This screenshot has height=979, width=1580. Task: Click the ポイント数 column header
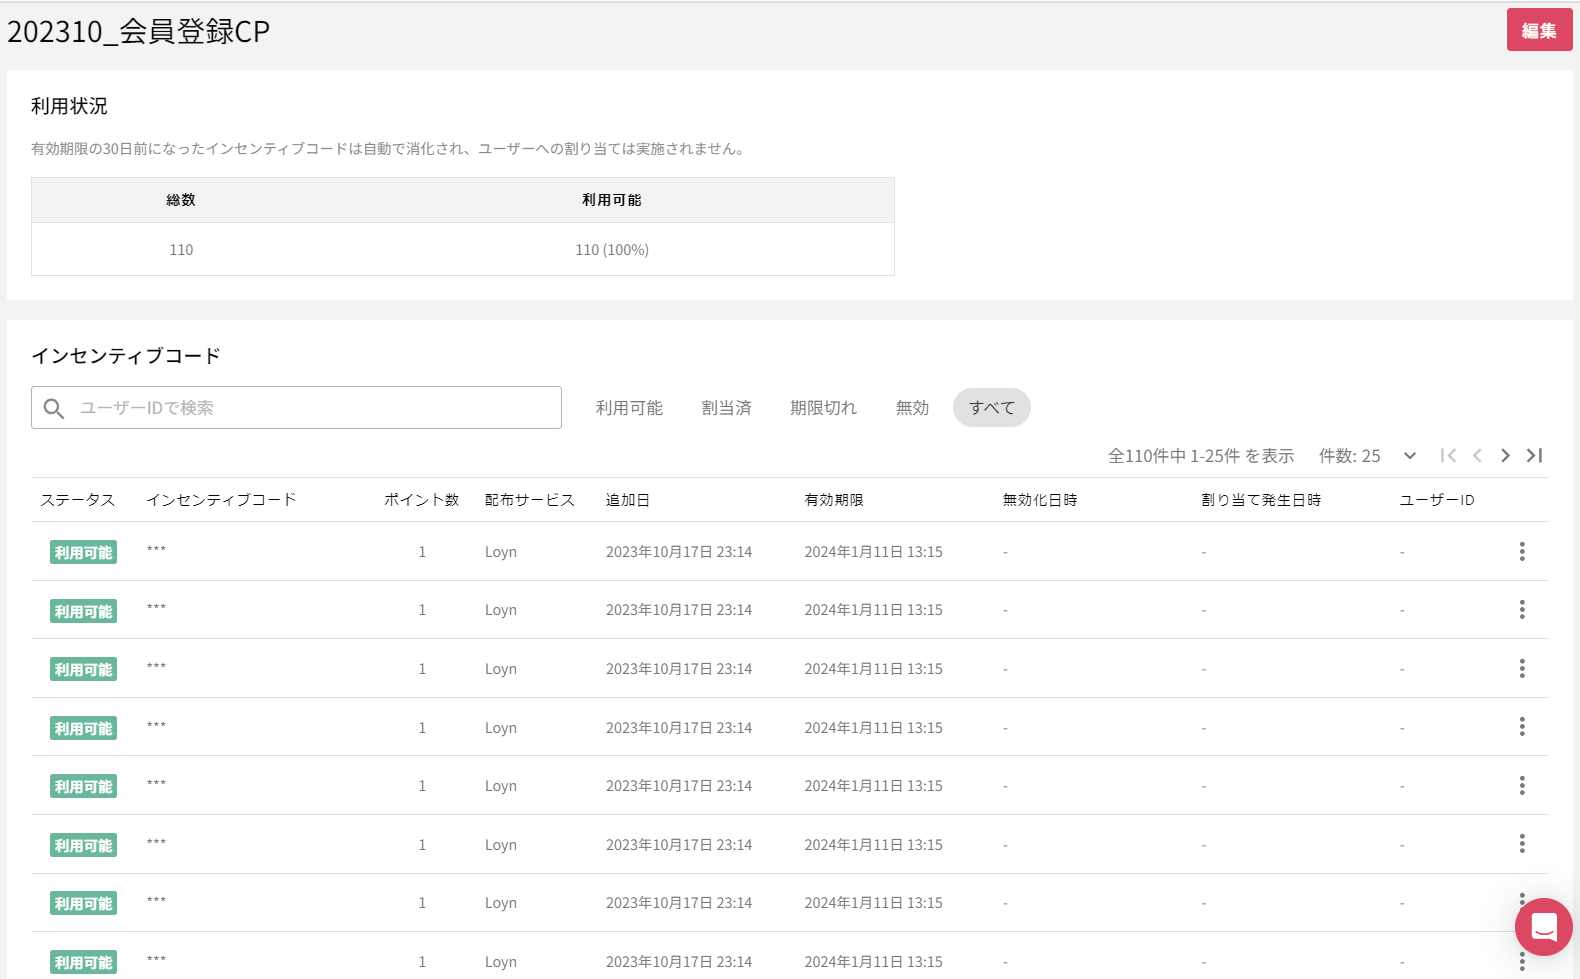[422, 500]
